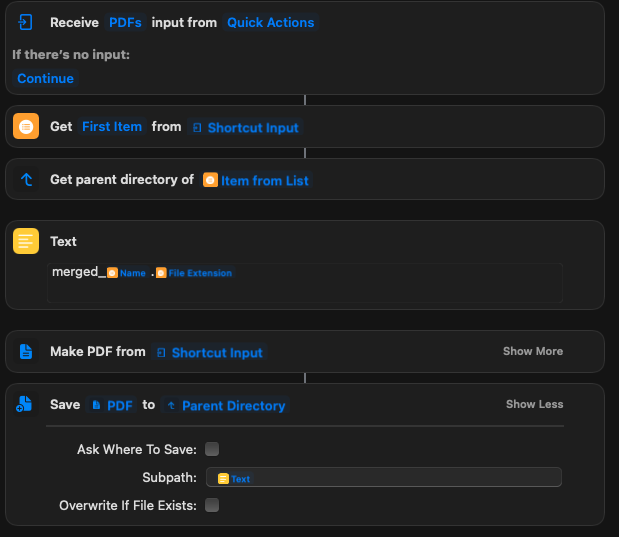Expand Make PDF with Show More
This screenshot has width=619, height=537.
pyautogui.click(x=532, y=351)
